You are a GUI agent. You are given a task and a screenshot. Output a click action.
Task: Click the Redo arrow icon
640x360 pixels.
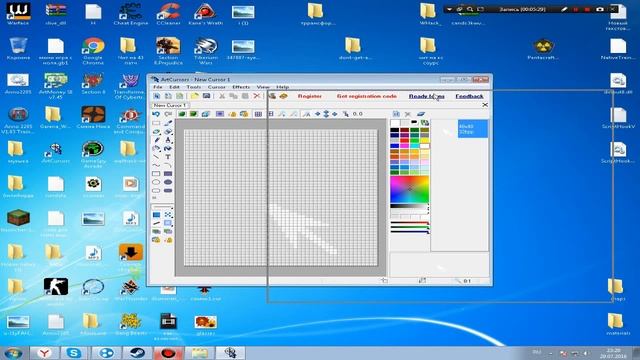pos(168,114)
